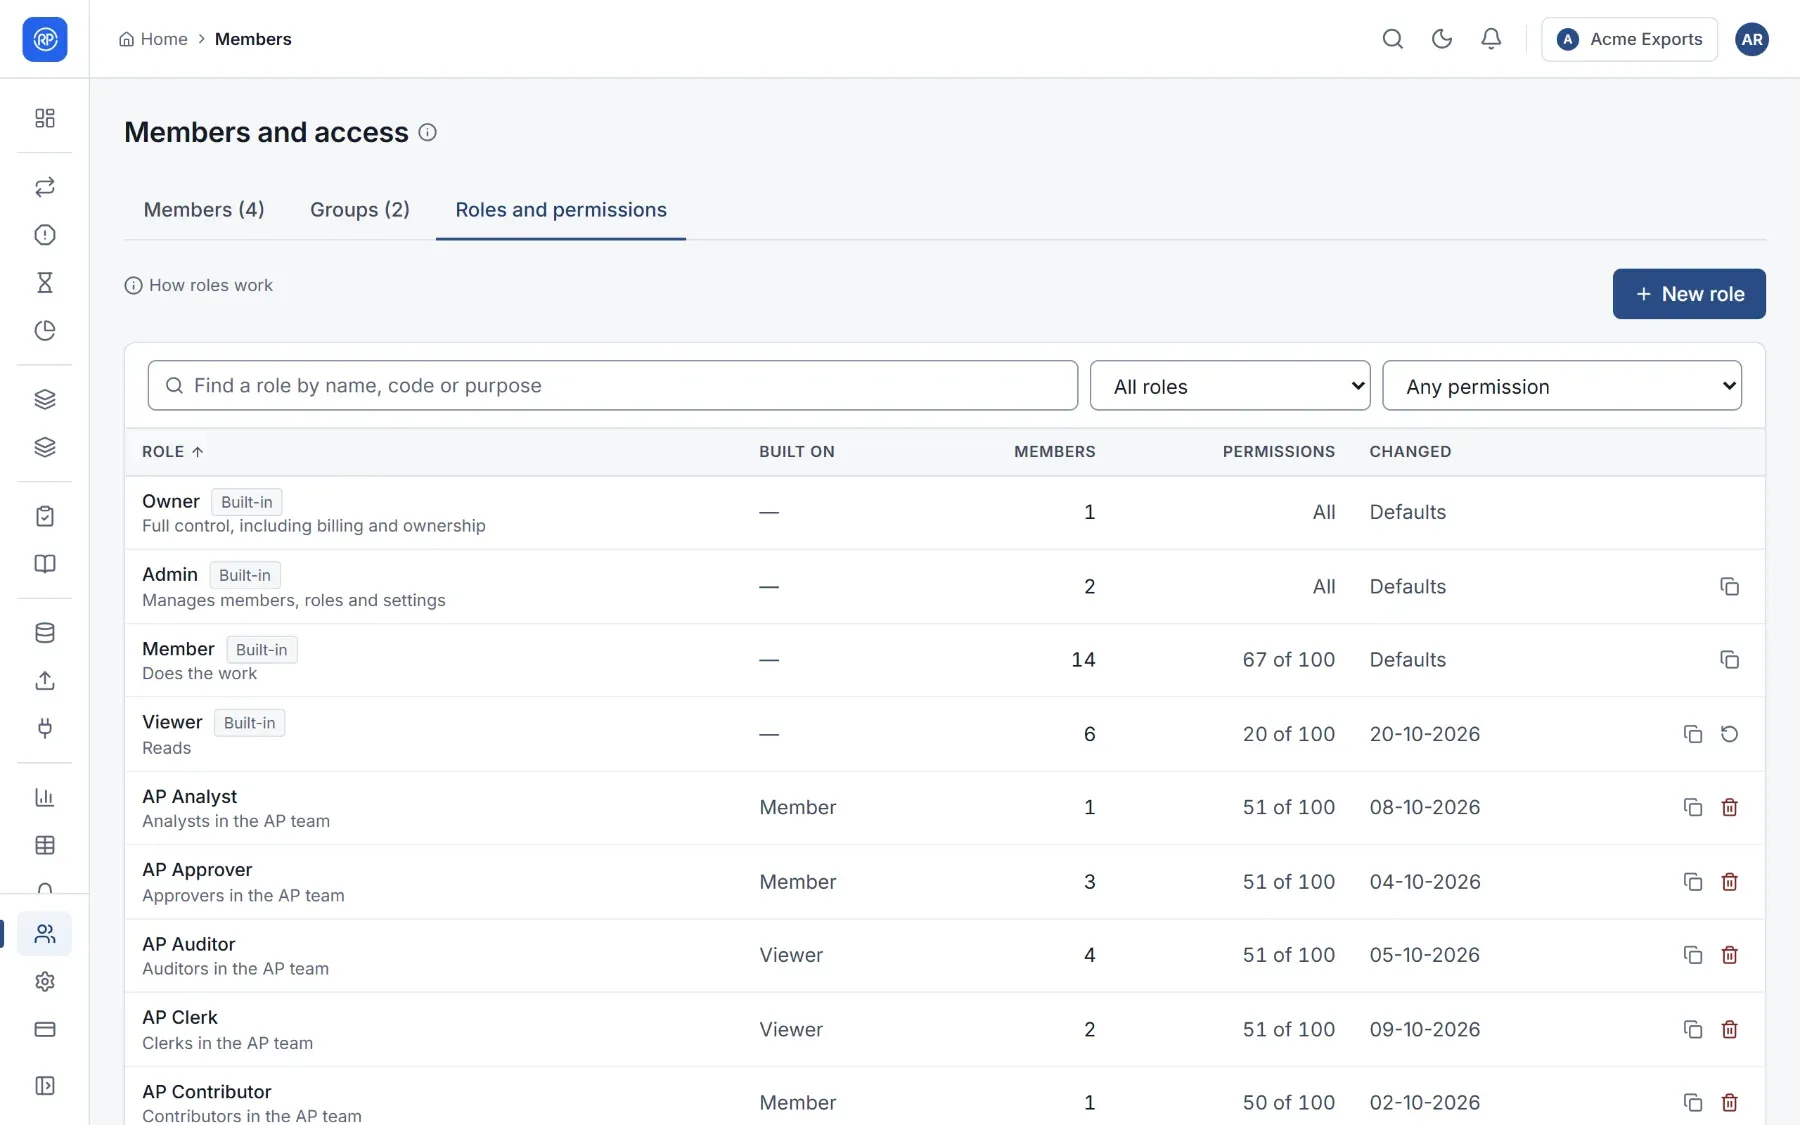Screen dimensions: 1800x1125
Task: Collapse the sidebar panel icon
Action: pos(45,1086)
